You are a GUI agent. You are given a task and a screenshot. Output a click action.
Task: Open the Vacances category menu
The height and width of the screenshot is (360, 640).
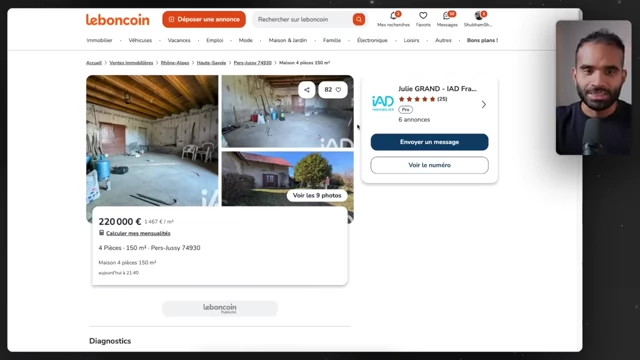(x=179, y=40)
